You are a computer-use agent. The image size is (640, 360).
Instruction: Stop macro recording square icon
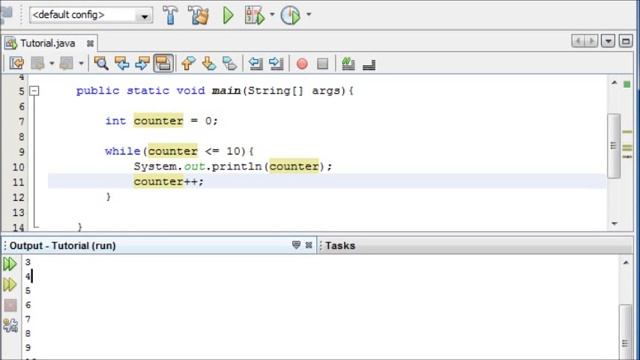point(322,64)
